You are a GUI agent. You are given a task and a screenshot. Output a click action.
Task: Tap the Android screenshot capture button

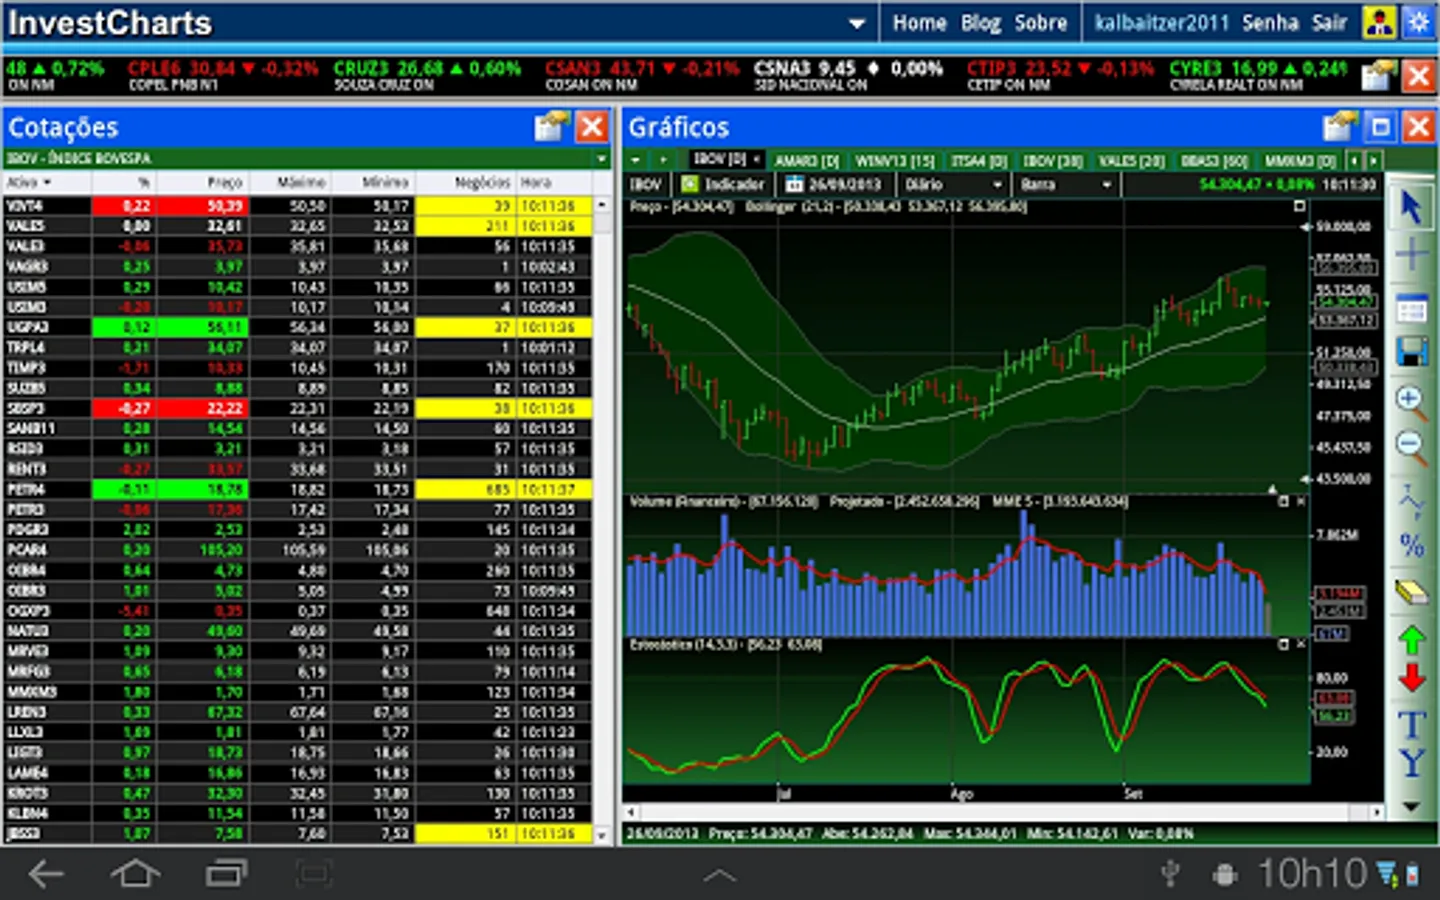click(x=313, y=874)
